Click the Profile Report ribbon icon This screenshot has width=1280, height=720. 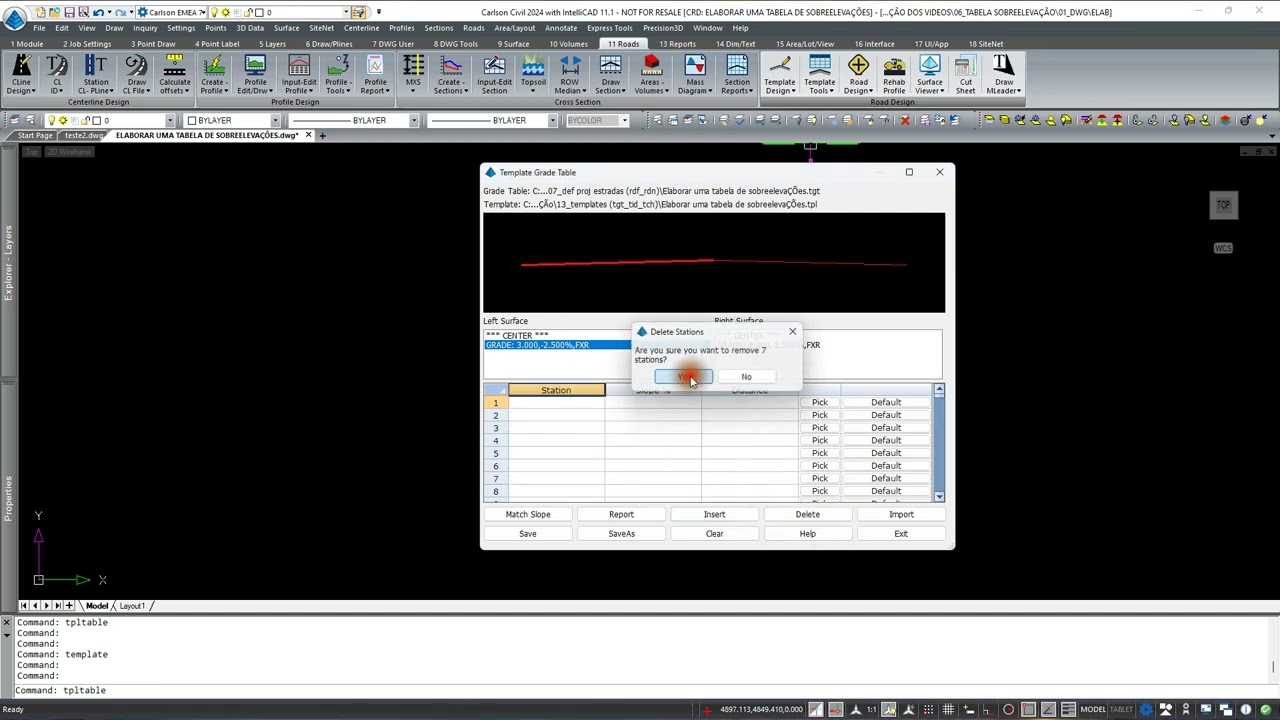tap(375, 75)
